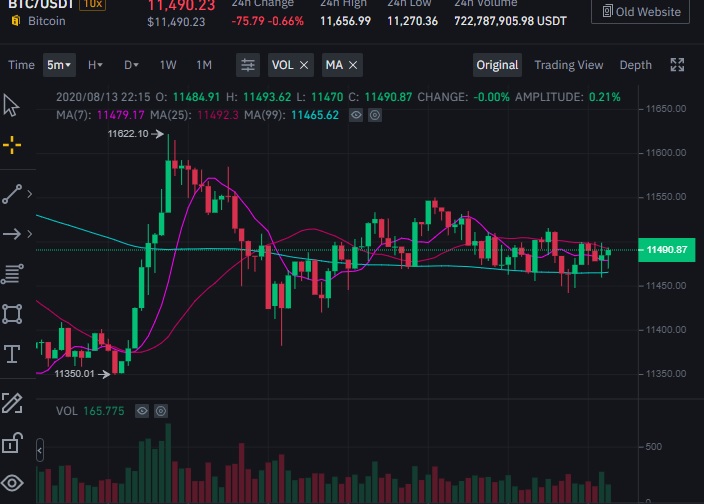Screen dimensions: 704x504
Task: Open the H hourly interval dropdown
Action: point(96,65)
